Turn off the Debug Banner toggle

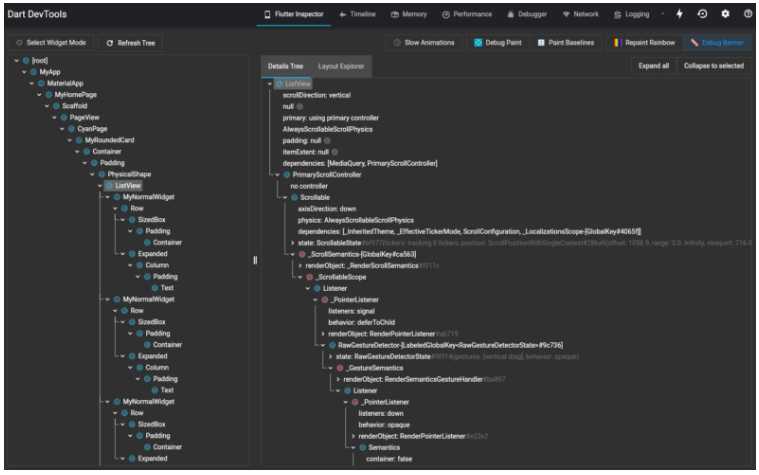717,43
